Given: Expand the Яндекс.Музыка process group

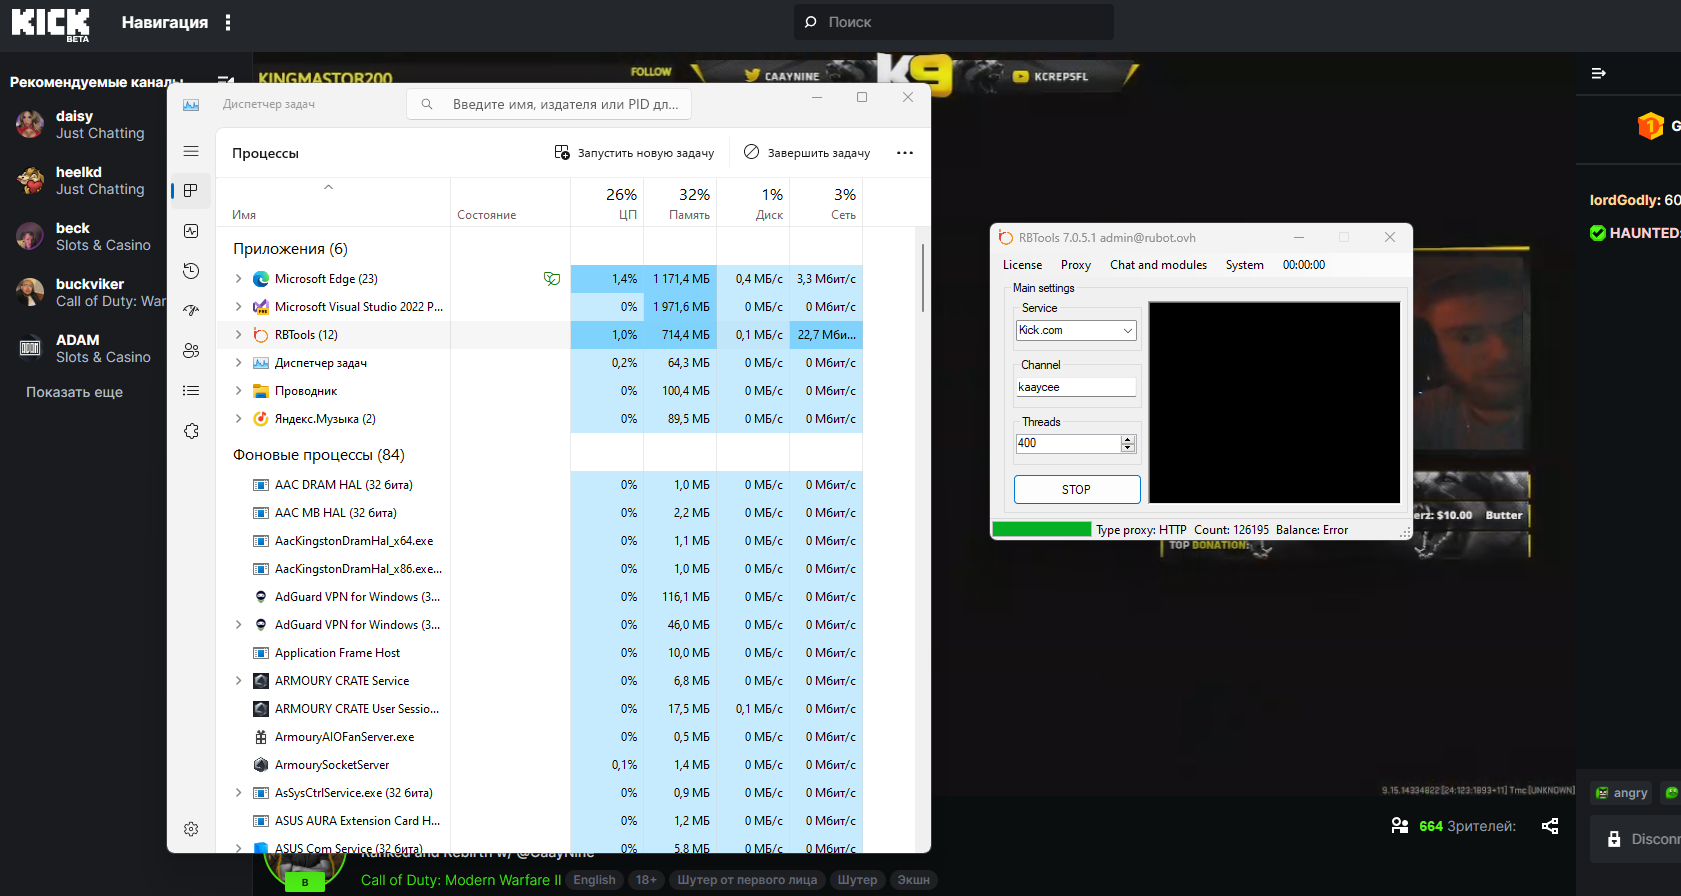Looking at the screenshot, I should click(x=239, y=419).
